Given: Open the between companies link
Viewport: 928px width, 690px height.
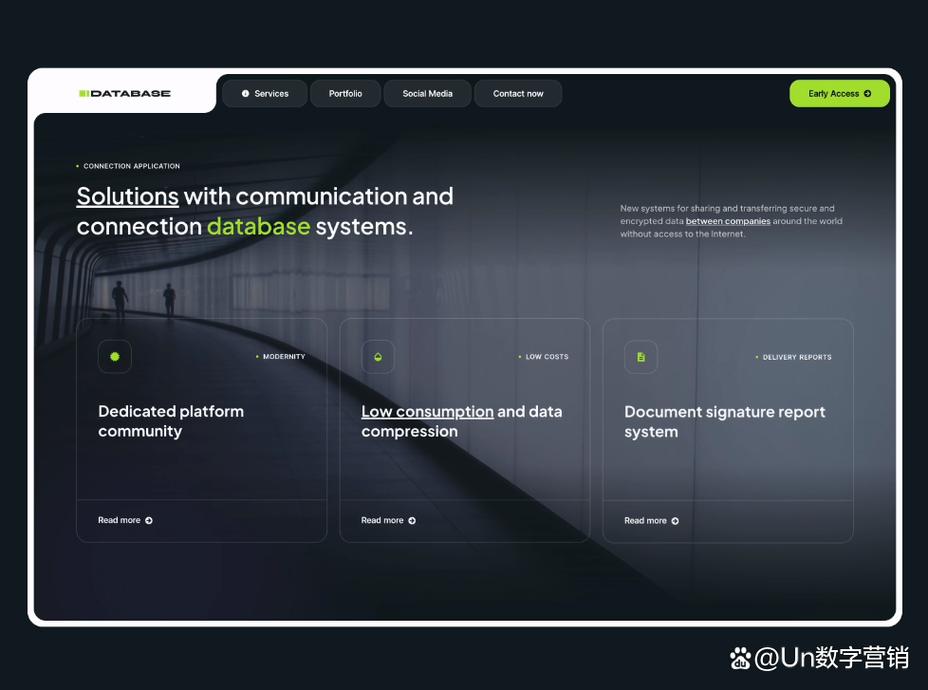Looking at the screenshot, I should [x=728, y=221].
